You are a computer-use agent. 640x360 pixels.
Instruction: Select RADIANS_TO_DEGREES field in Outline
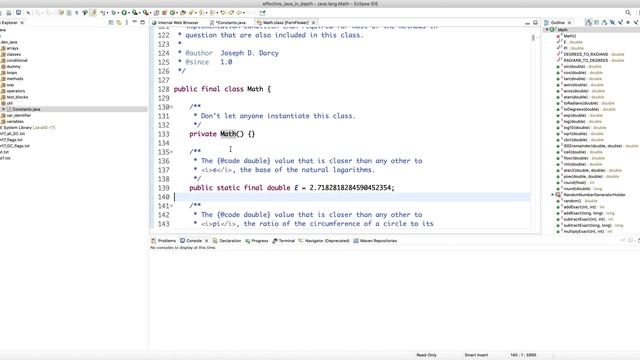[x=590, y=60]
